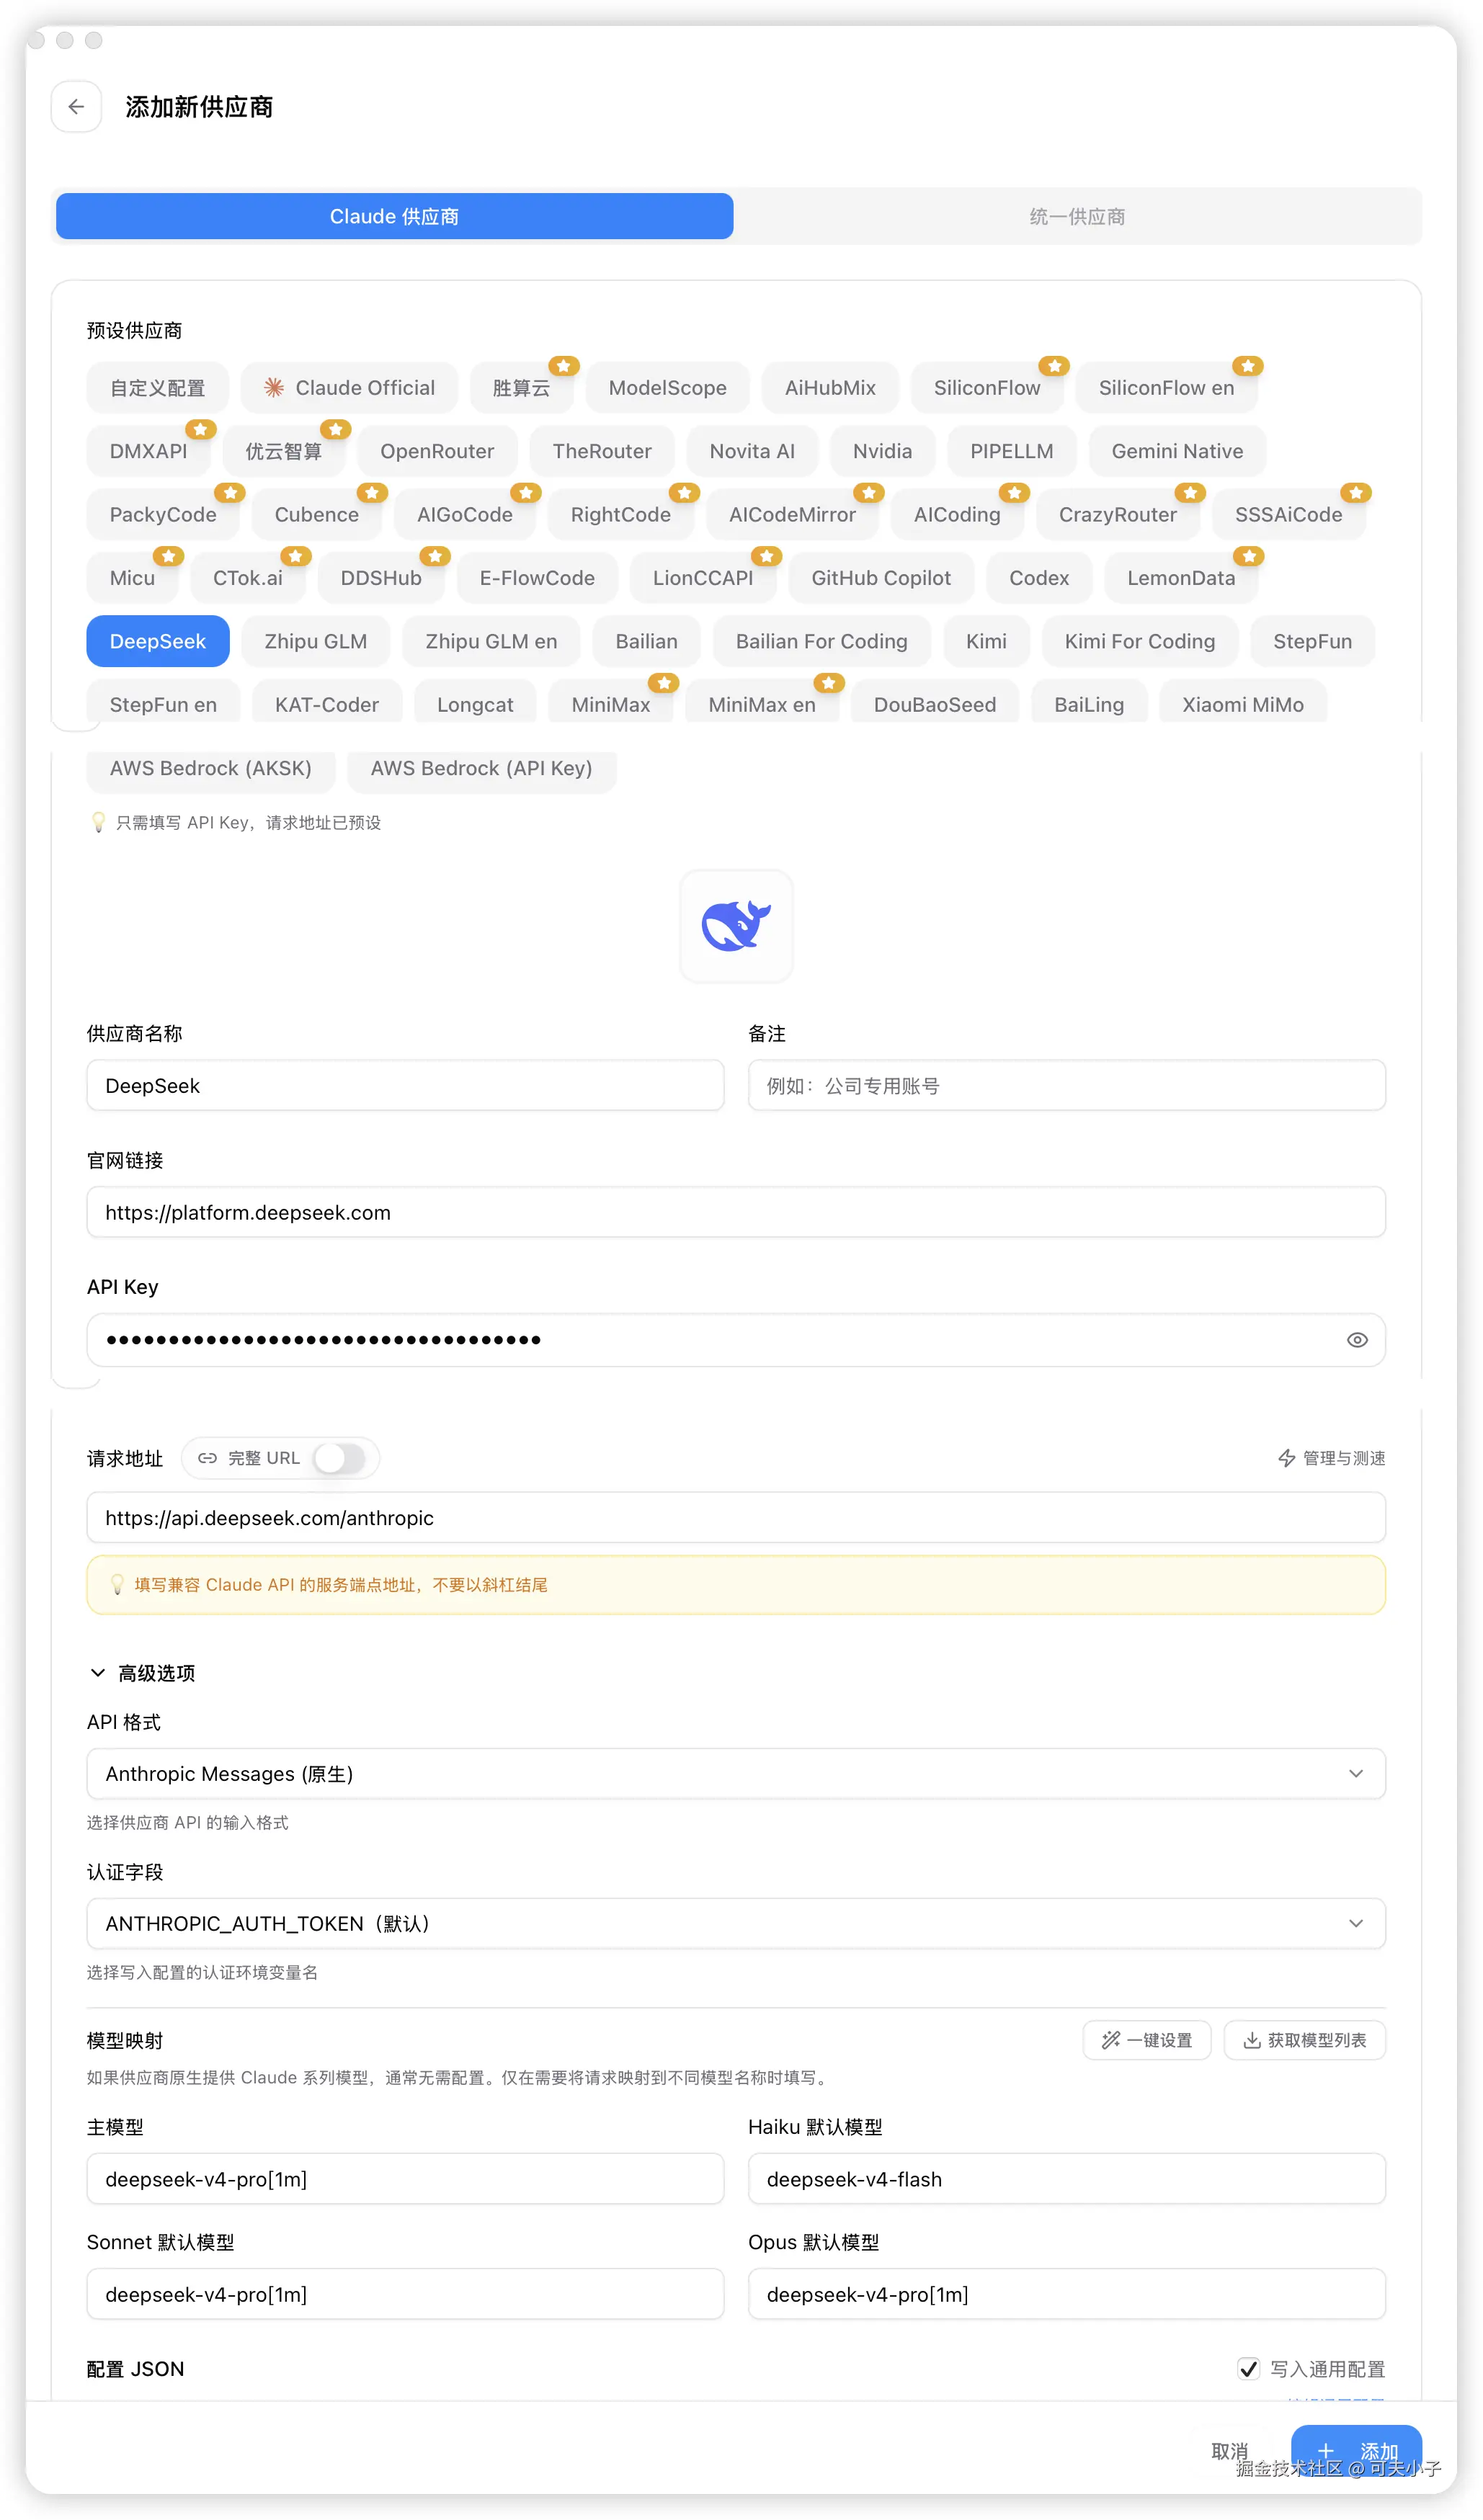The width and height of the screenshot is (1483, 2520).
Task: Choose the ModelScope preset
Action: coord(667,388)
